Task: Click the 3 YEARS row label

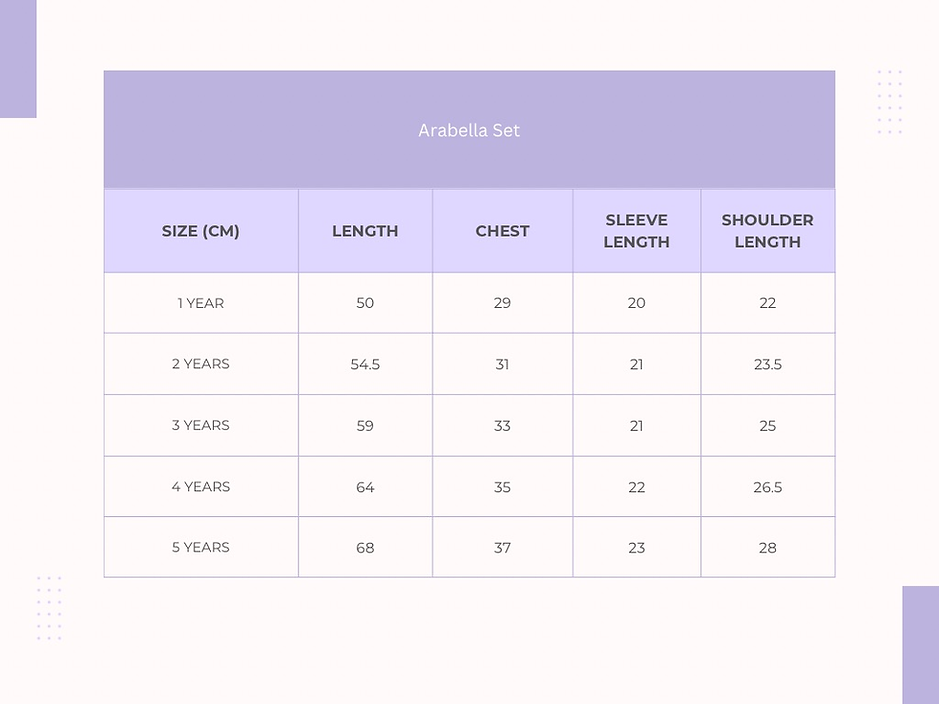Action: pos(201,426)
